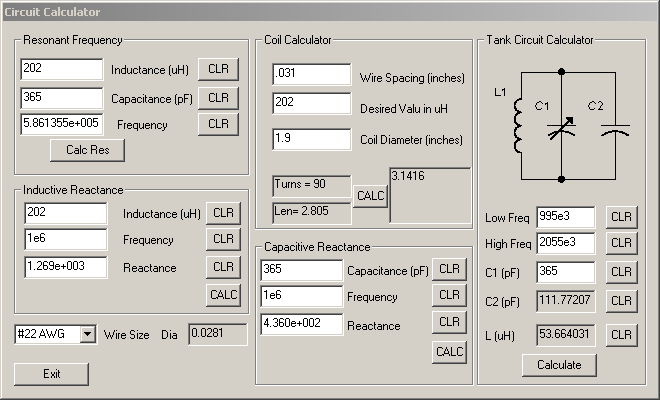Screen dimensions: 660x400
Task: Edit the Low Freq field 995e3
Action: (x=566, y=217)
